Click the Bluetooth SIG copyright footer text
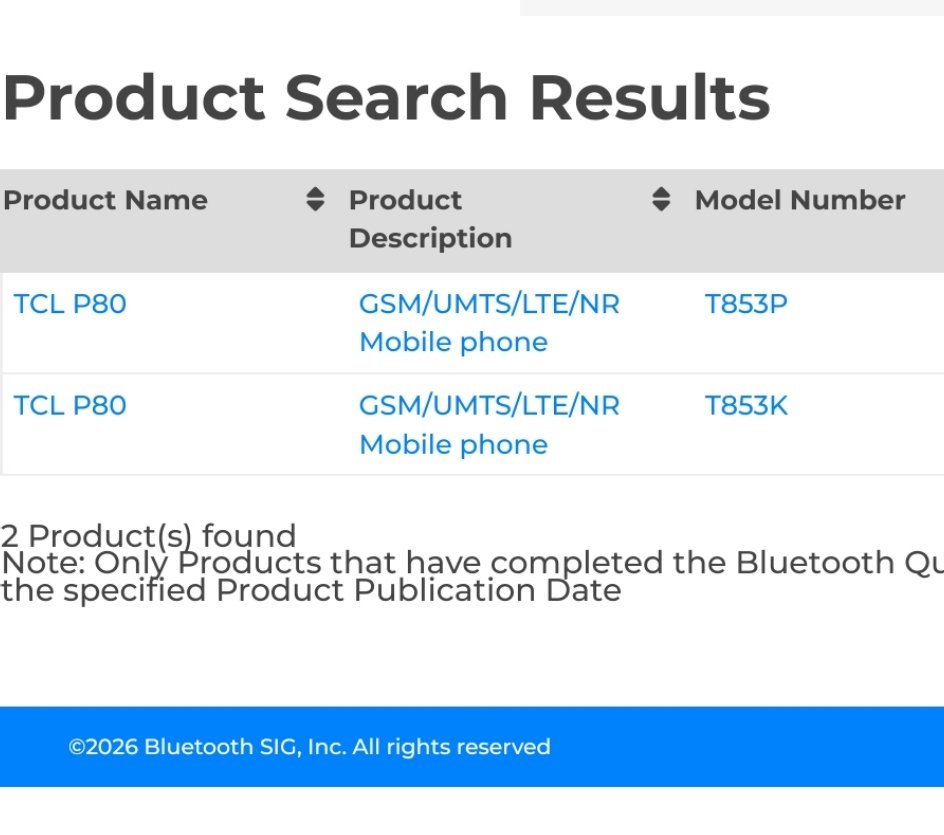The width and height of the screenshot is (944, 835). (309, 747)
